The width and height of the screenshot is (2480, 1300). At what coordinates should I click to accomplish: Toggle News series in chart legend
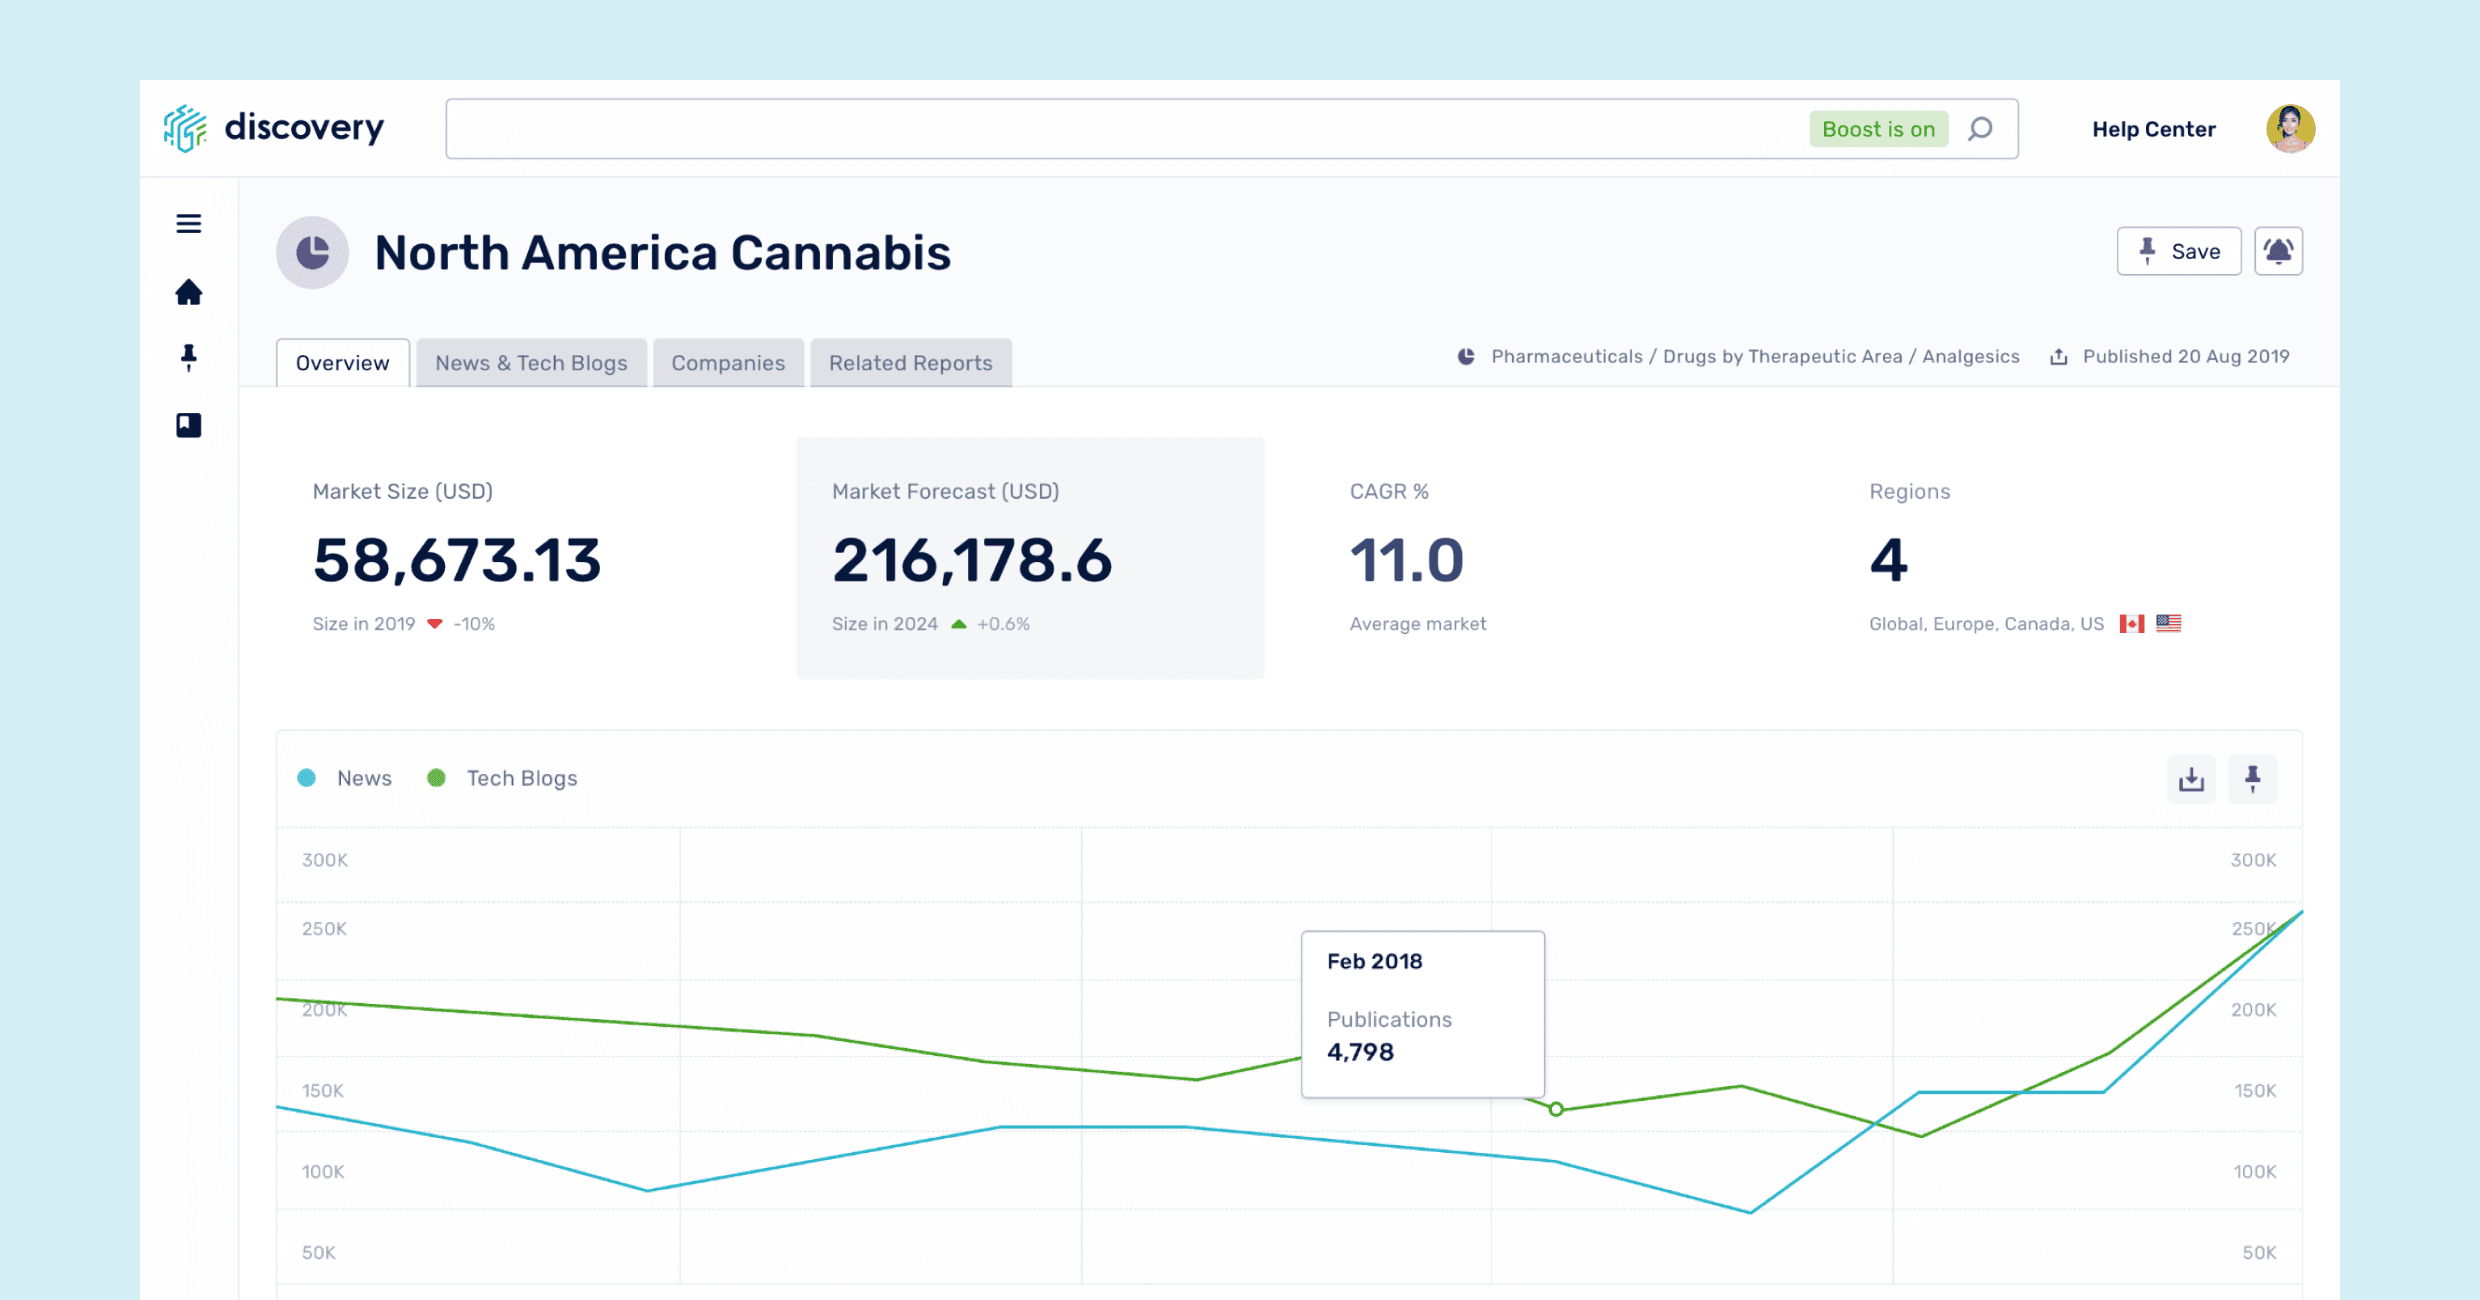pos(346,778)
